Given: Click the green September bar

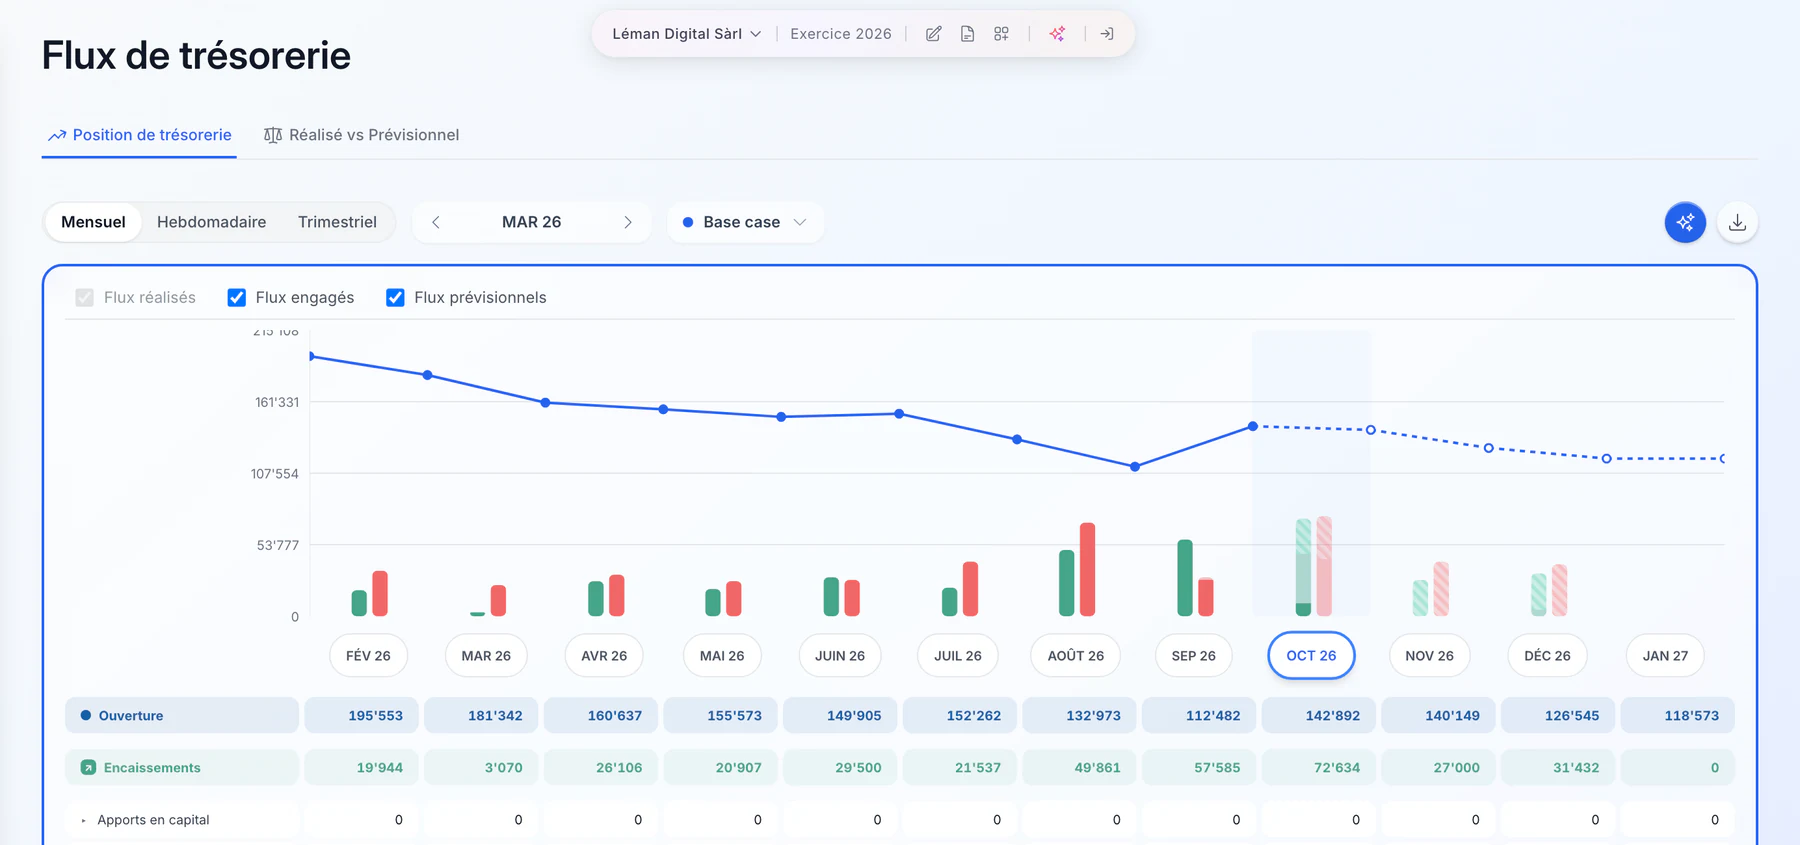Looking at the screenshot, I should pyautogui.click(x=1185, y=578).
